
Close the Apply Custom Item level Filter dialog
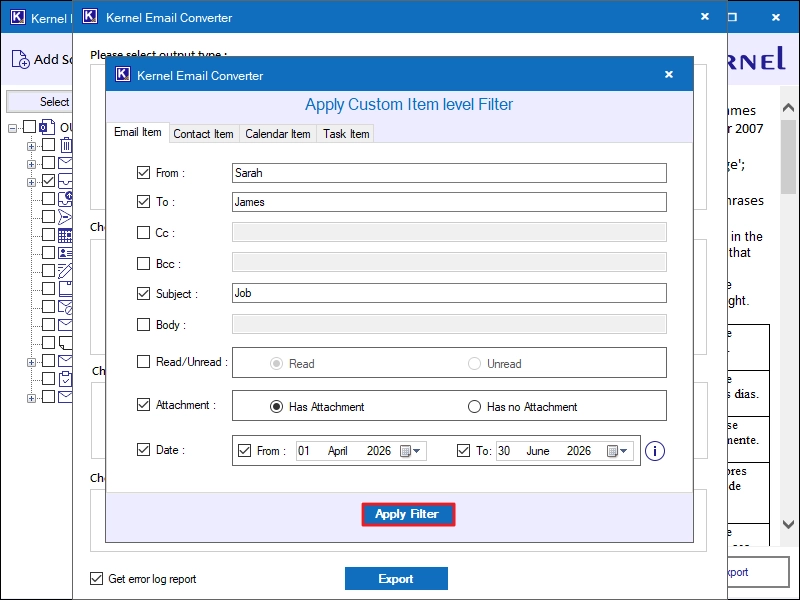click(669, 74)
